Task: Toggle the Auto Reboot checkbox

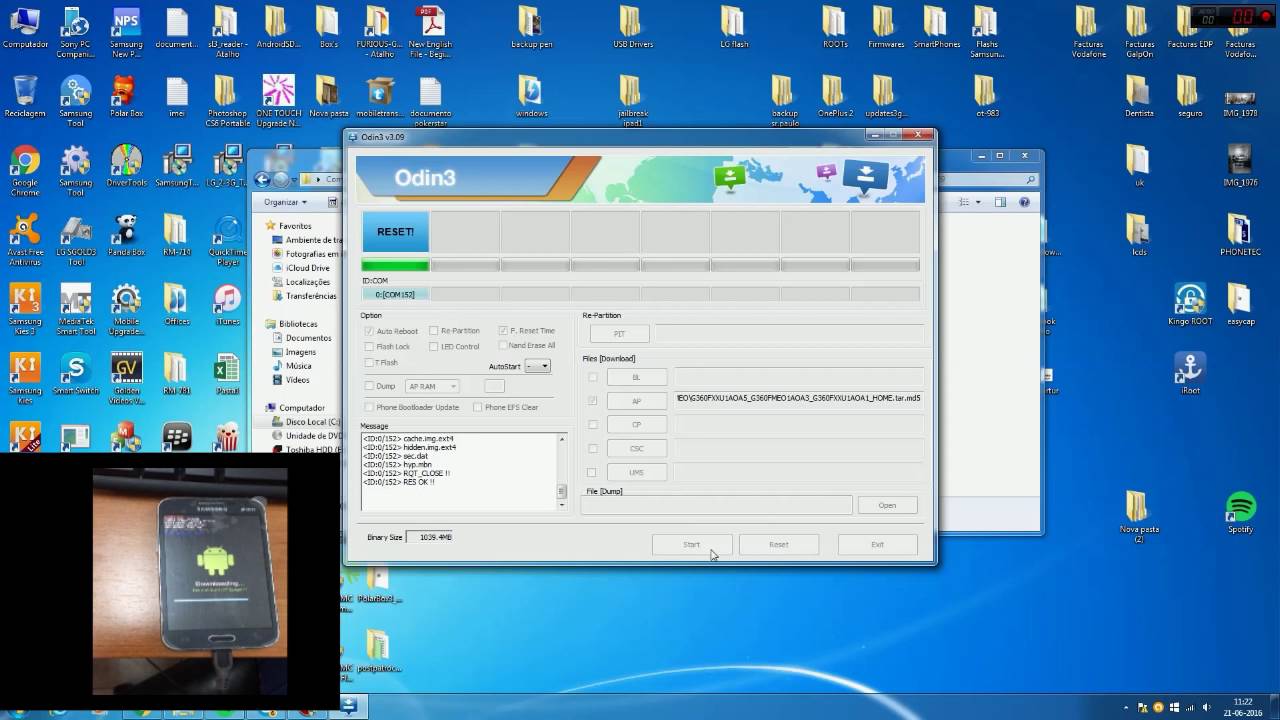Action: (370, 331)
